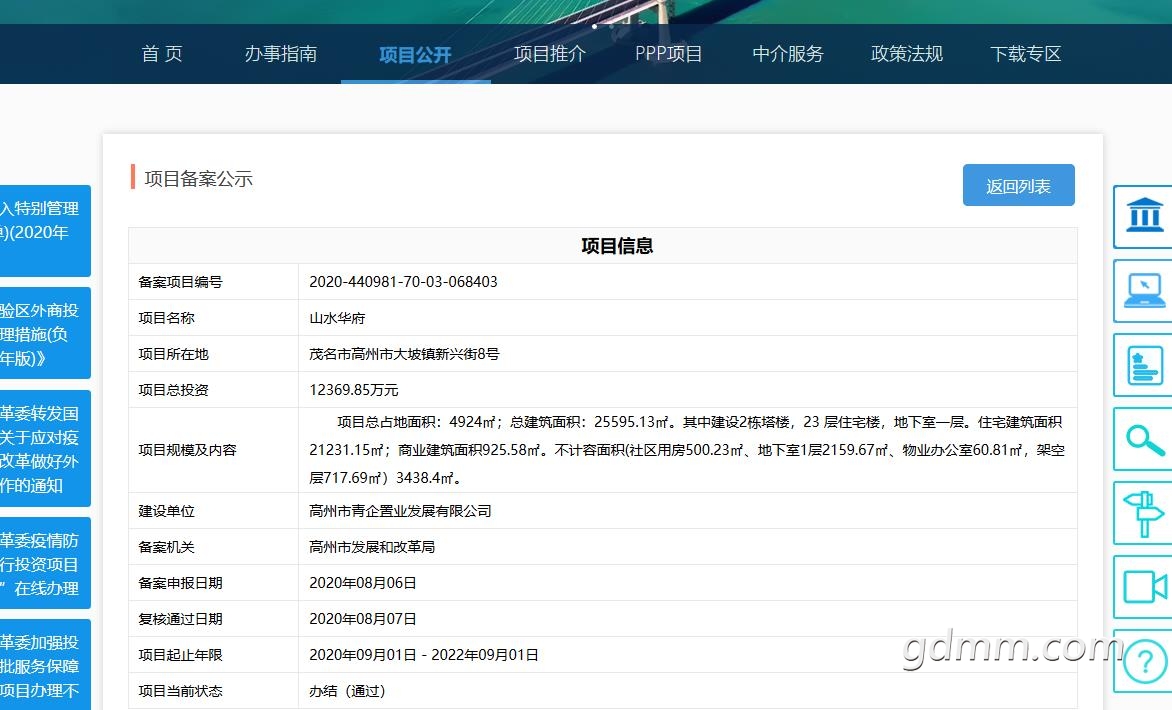This screenshot has height=710, width=1172.
Task: Select review date 2020年08月07日
Action: click(x=363, y=619)
